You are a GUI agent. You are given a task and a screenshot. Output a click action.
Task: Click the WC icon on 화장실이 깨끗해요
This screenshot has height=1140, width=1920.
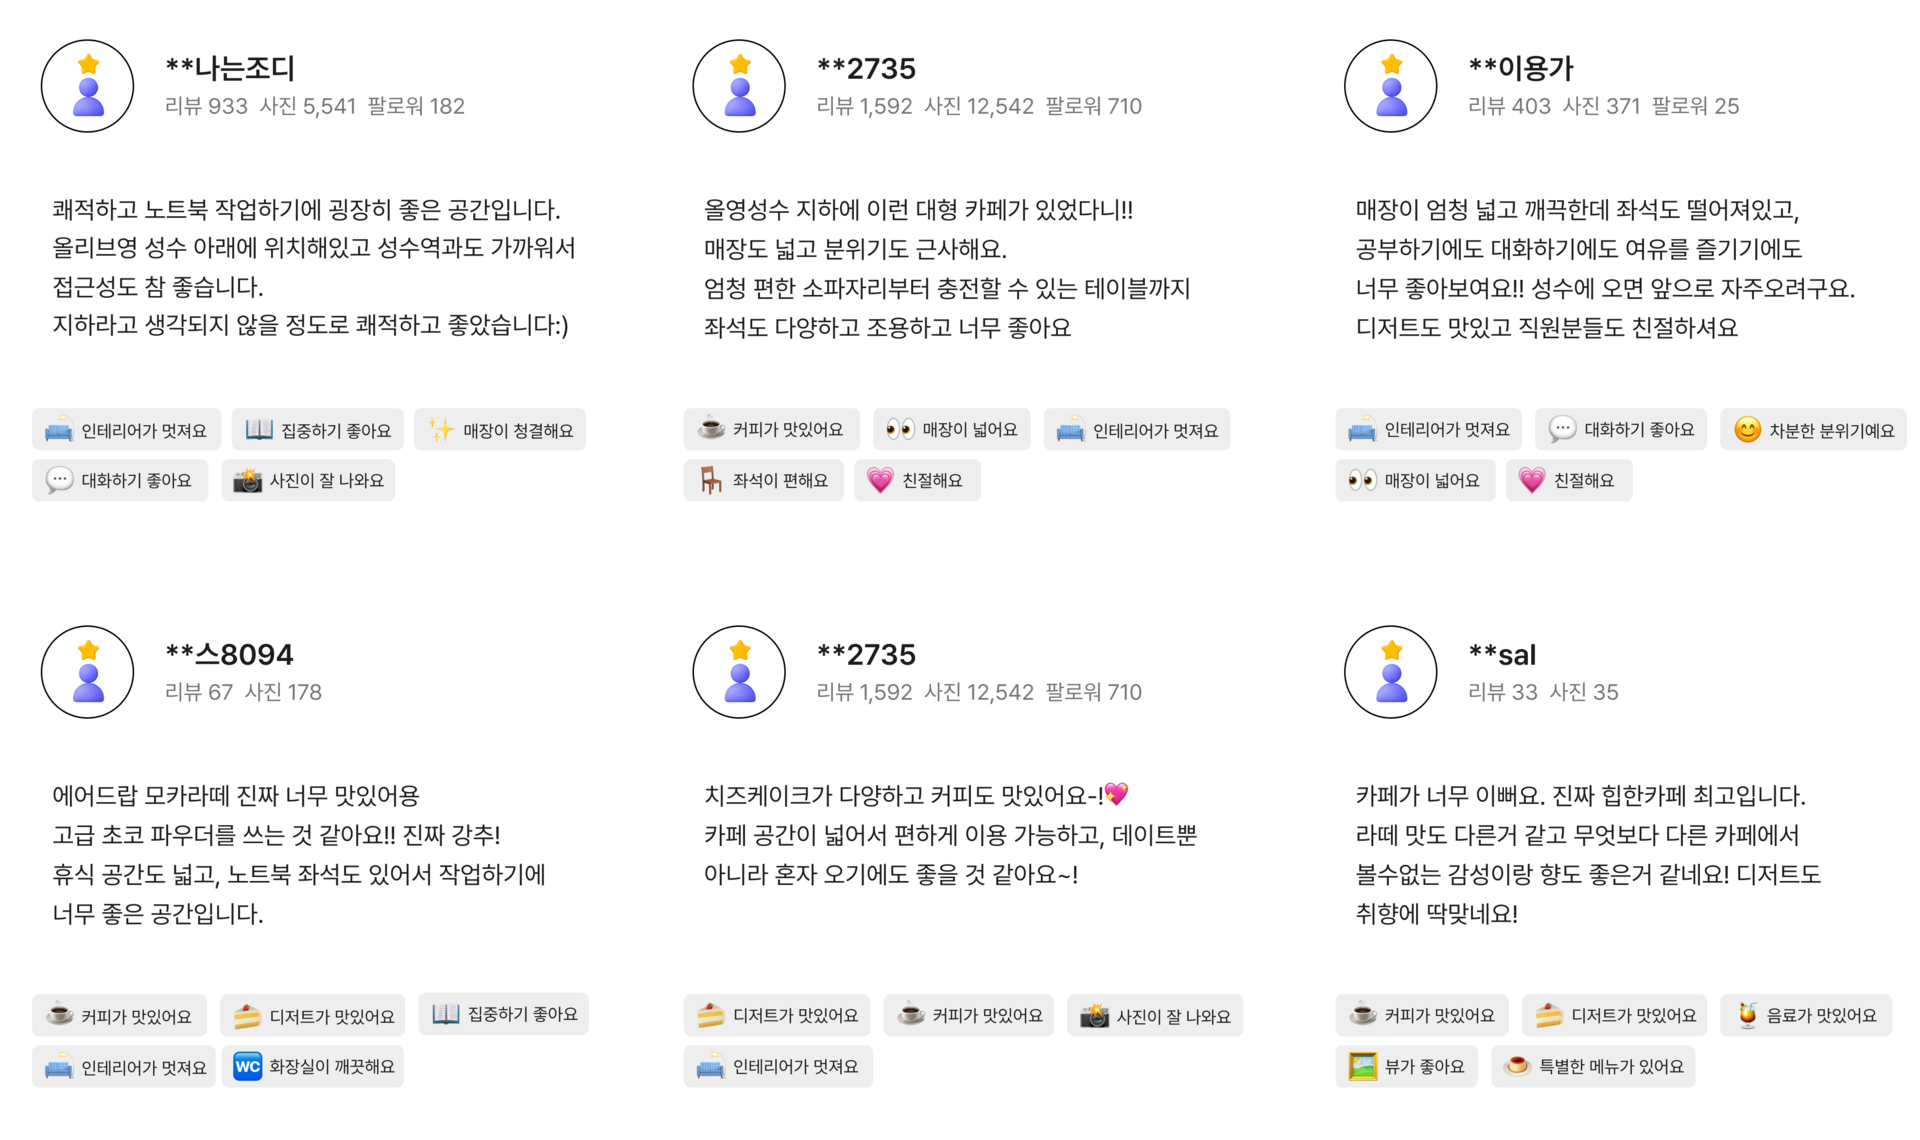247,1067
